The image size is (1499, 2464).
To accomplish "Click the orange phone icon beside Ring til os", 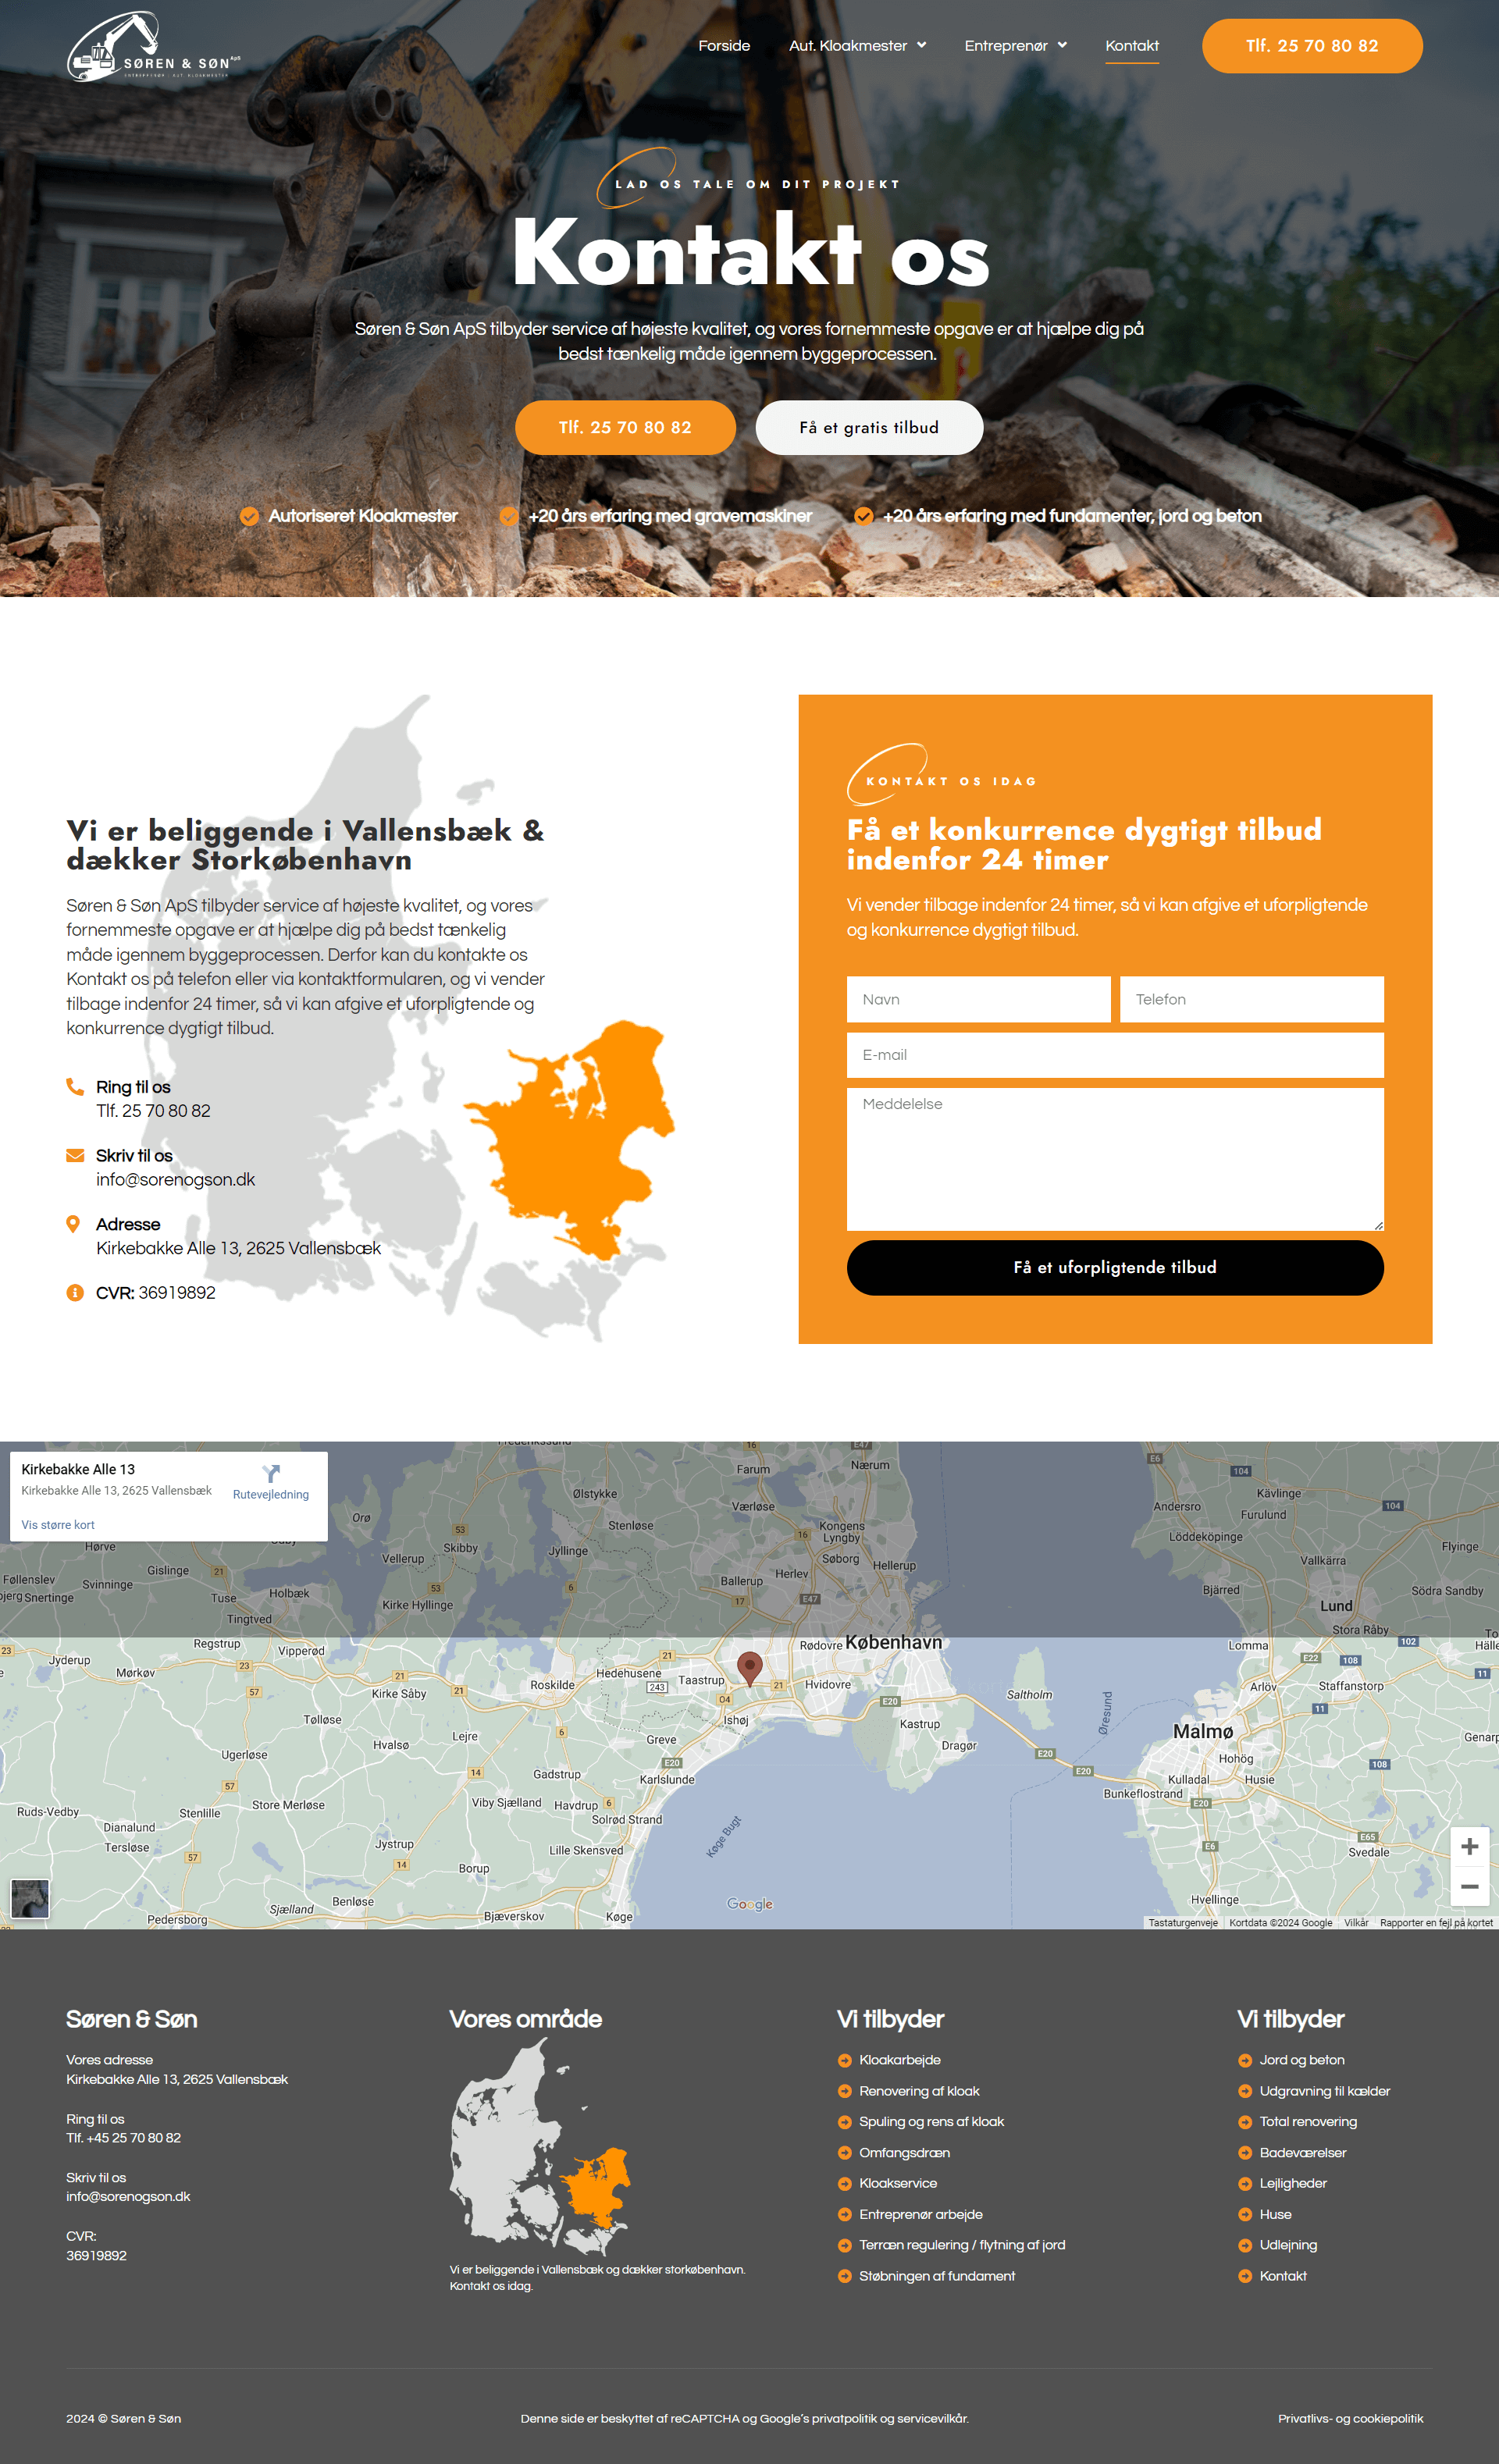I will (x=75, y=1086).
